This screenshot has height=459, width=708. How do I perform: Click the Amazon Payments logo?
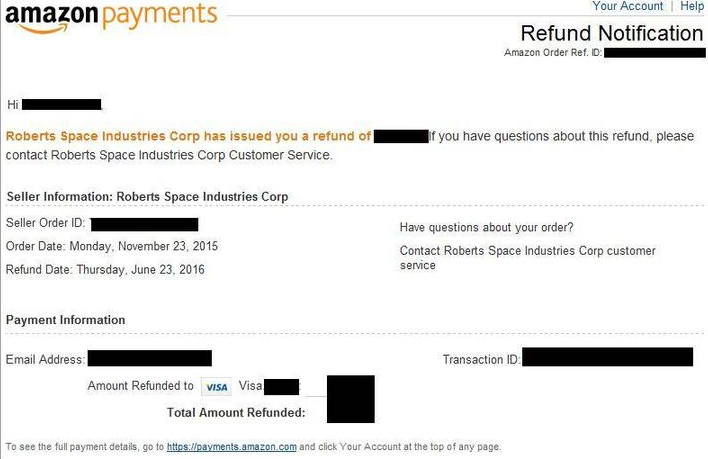click(x=111, y=18)
